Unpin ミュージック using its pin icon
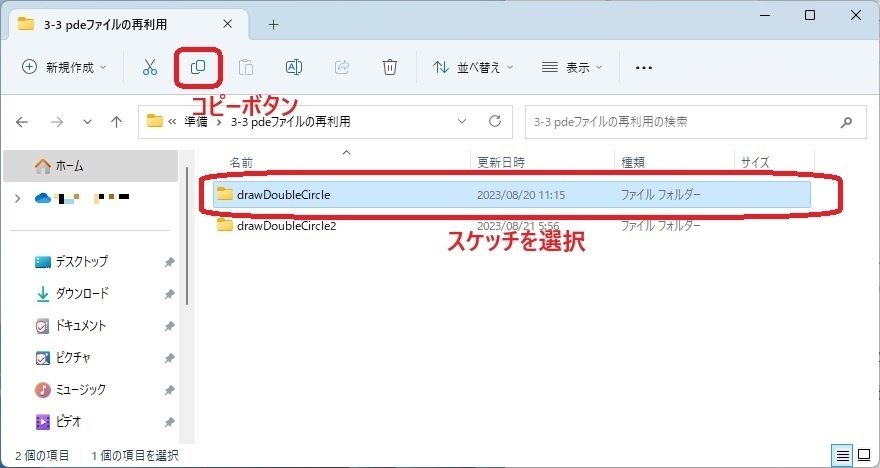 [169, 390]
